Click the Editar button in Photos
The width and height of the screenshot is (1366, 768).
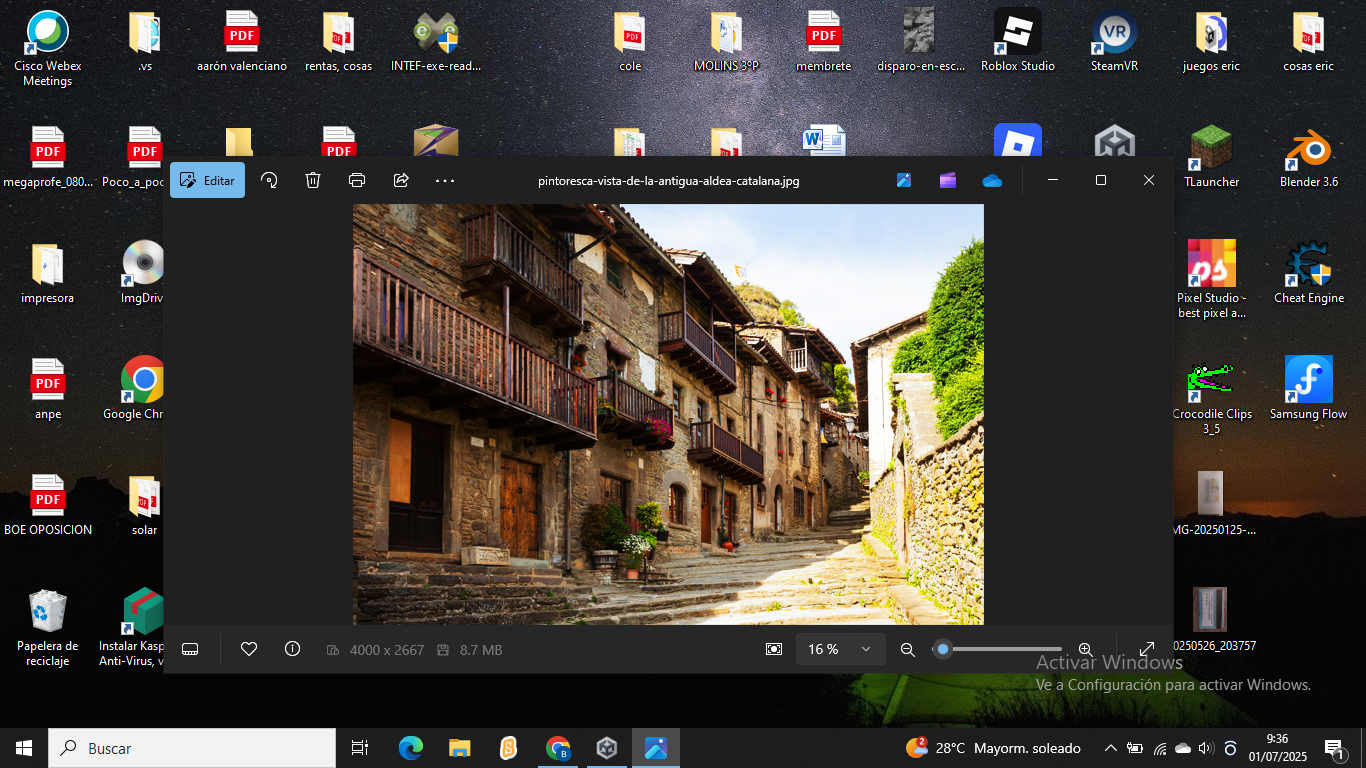point(207,181)
